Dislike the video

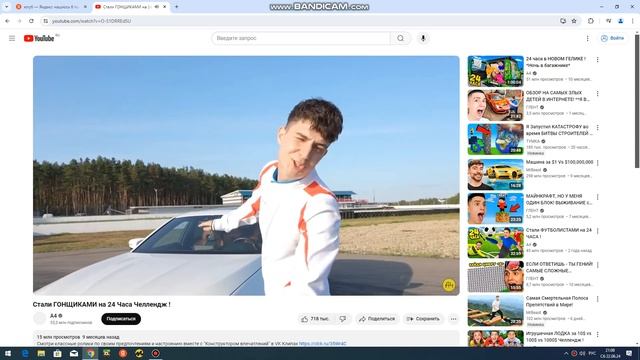pyautogui.click(x=343, y=319)
